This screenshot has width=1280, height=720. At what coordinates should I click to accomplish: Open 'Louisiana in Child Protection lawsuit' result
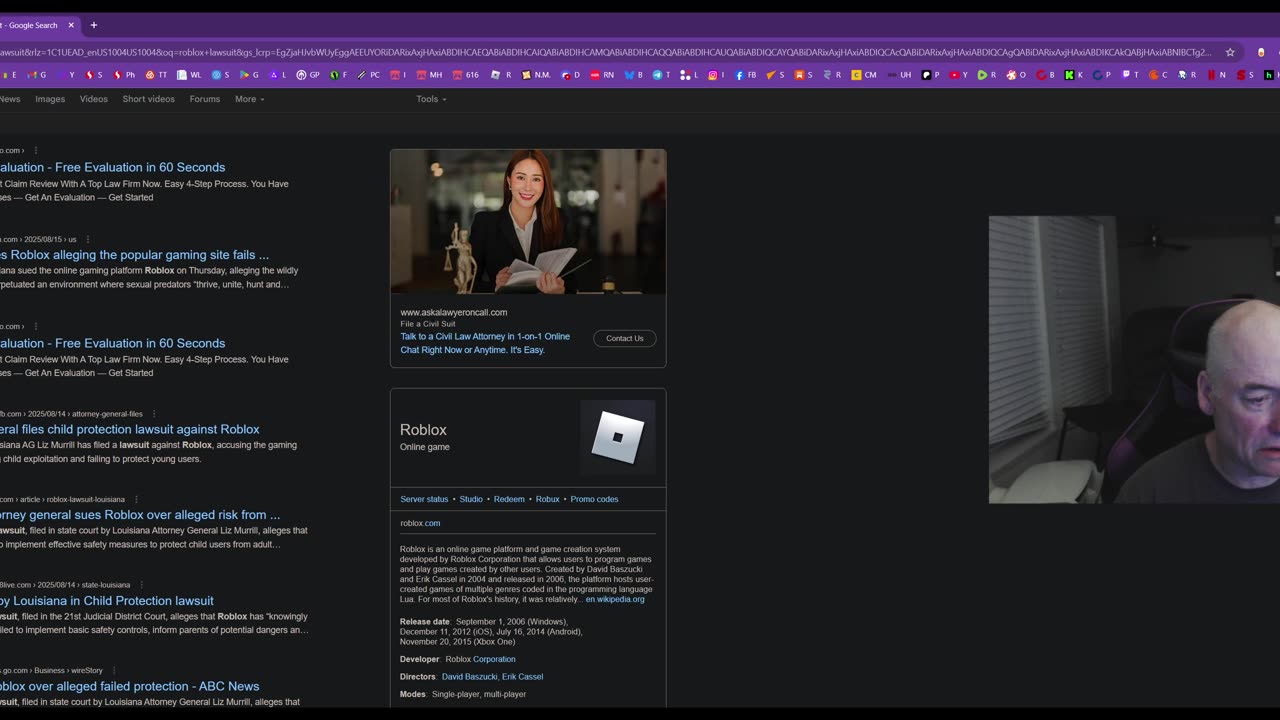pyautogui.click(x=107, y=601)
